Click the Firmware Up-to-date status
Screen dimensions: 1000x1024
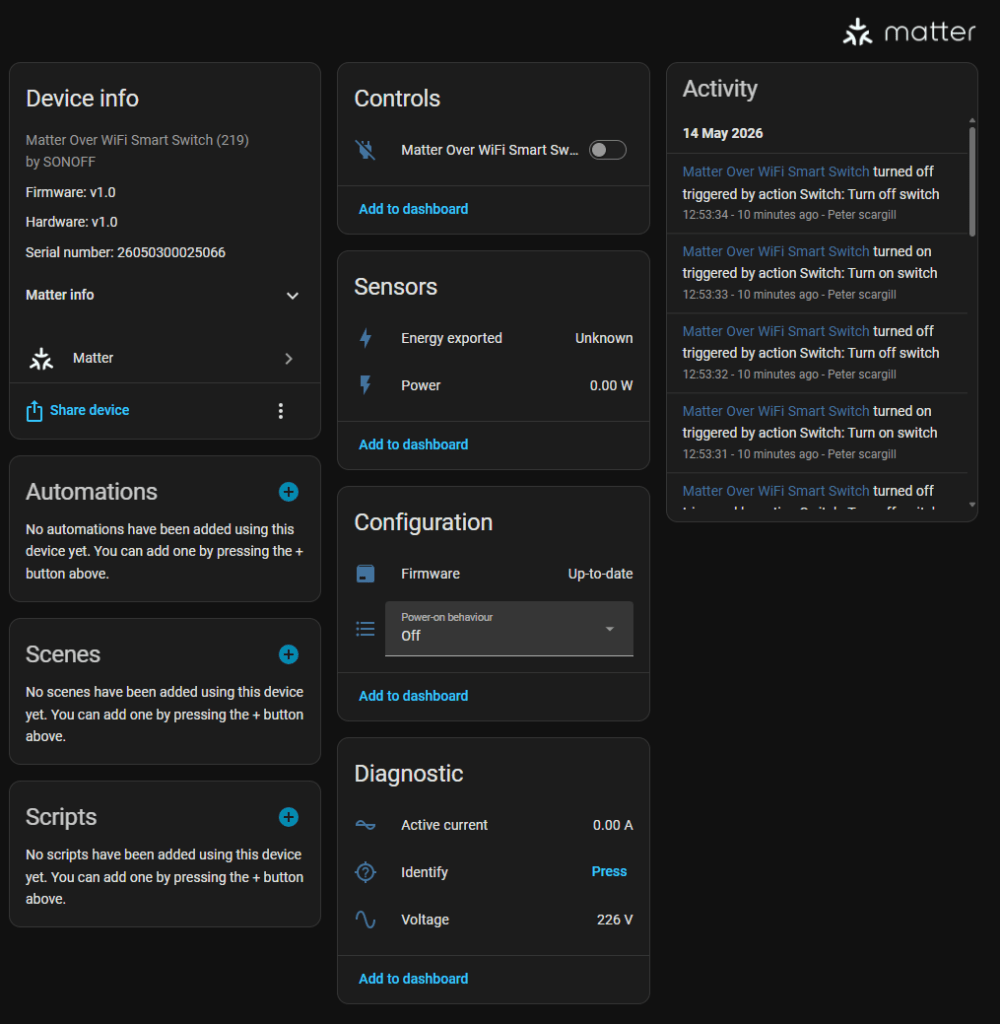click(600, 574)
